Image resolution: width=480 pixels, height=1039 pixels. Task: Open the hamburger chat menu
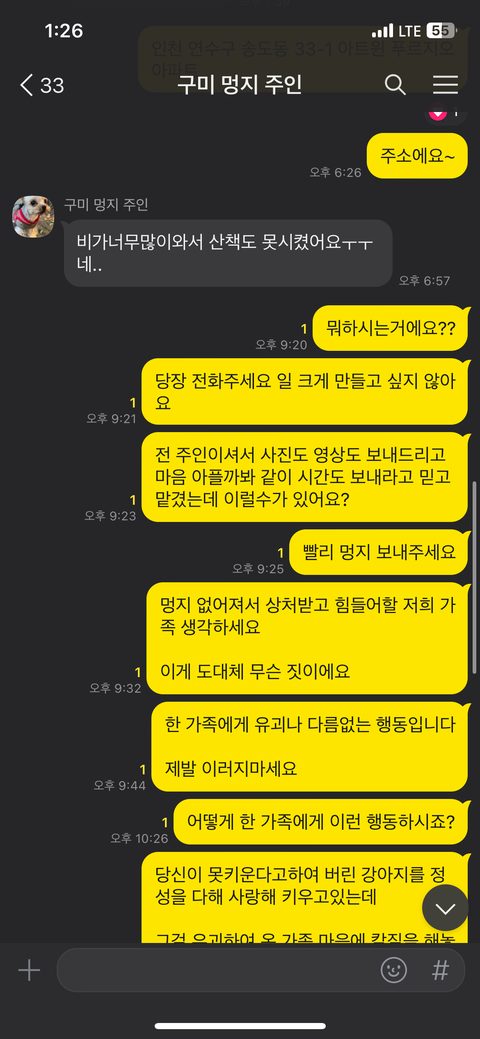[446, 85]
